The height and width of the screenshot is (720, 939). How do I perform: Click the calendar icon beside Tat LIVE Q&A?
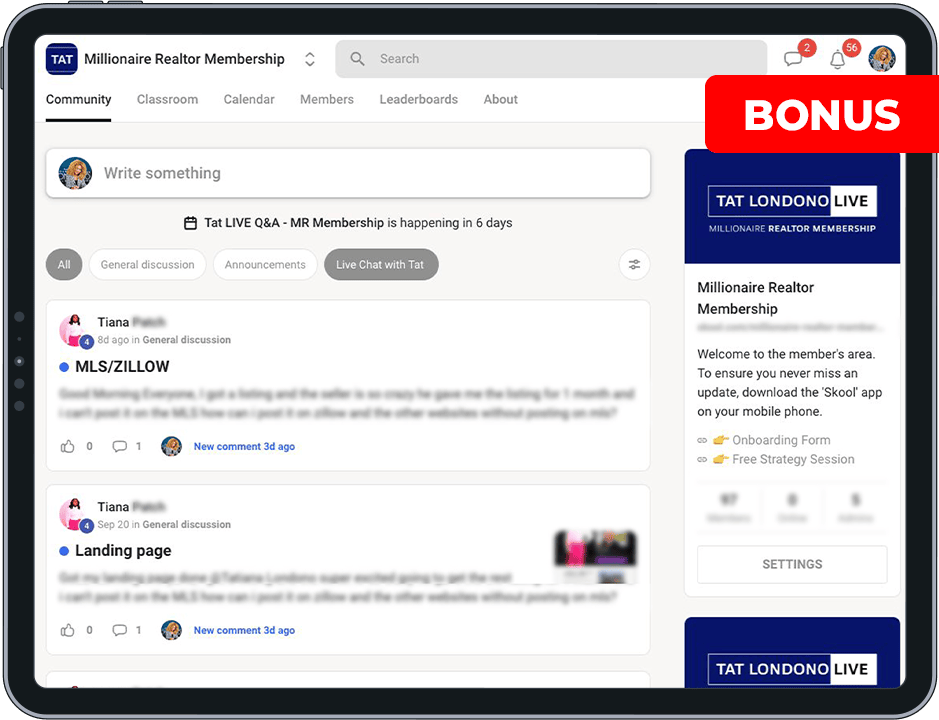click(x=190, y=223)
